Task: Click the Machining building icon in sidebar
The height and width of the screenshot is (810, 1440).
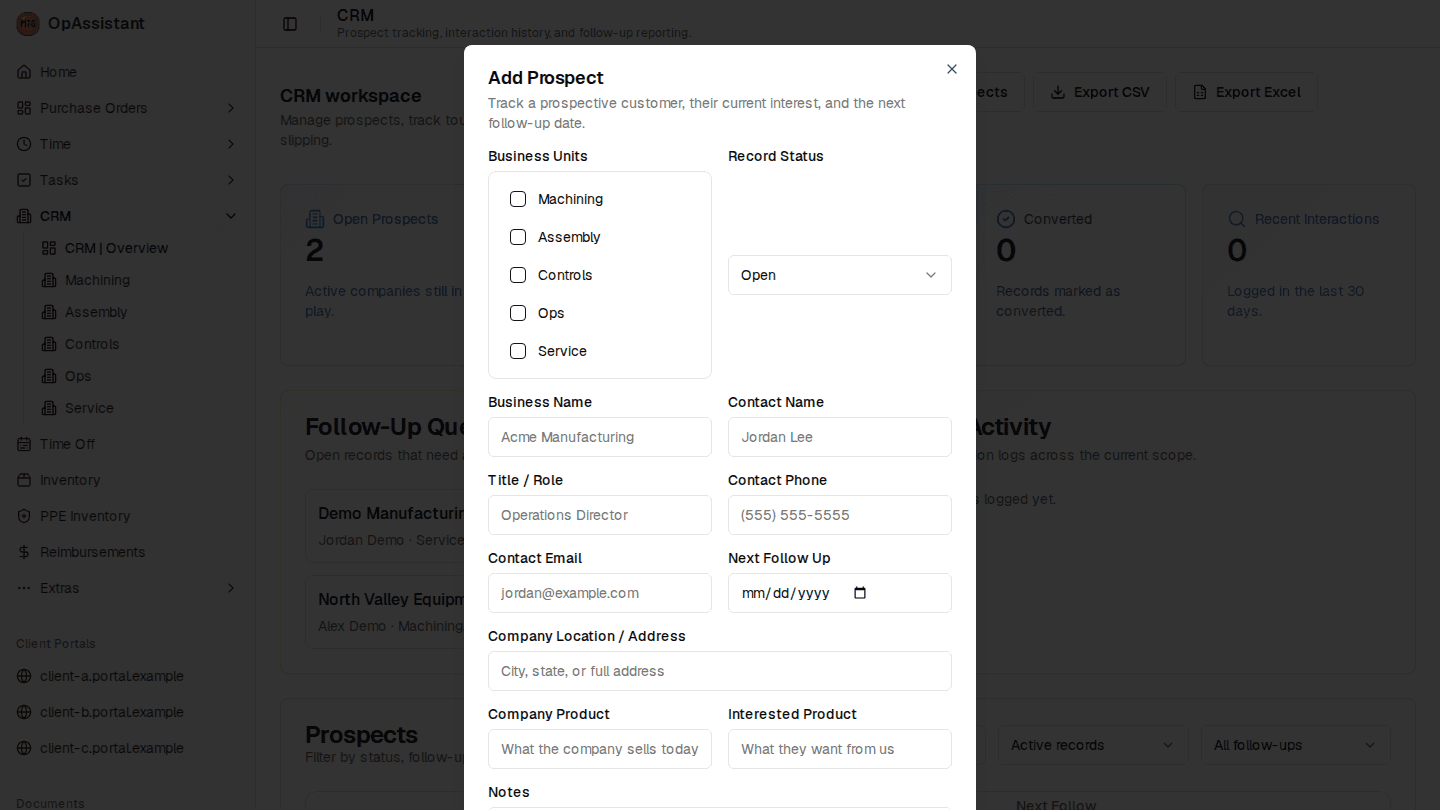Action: click(x=49, y=280)
